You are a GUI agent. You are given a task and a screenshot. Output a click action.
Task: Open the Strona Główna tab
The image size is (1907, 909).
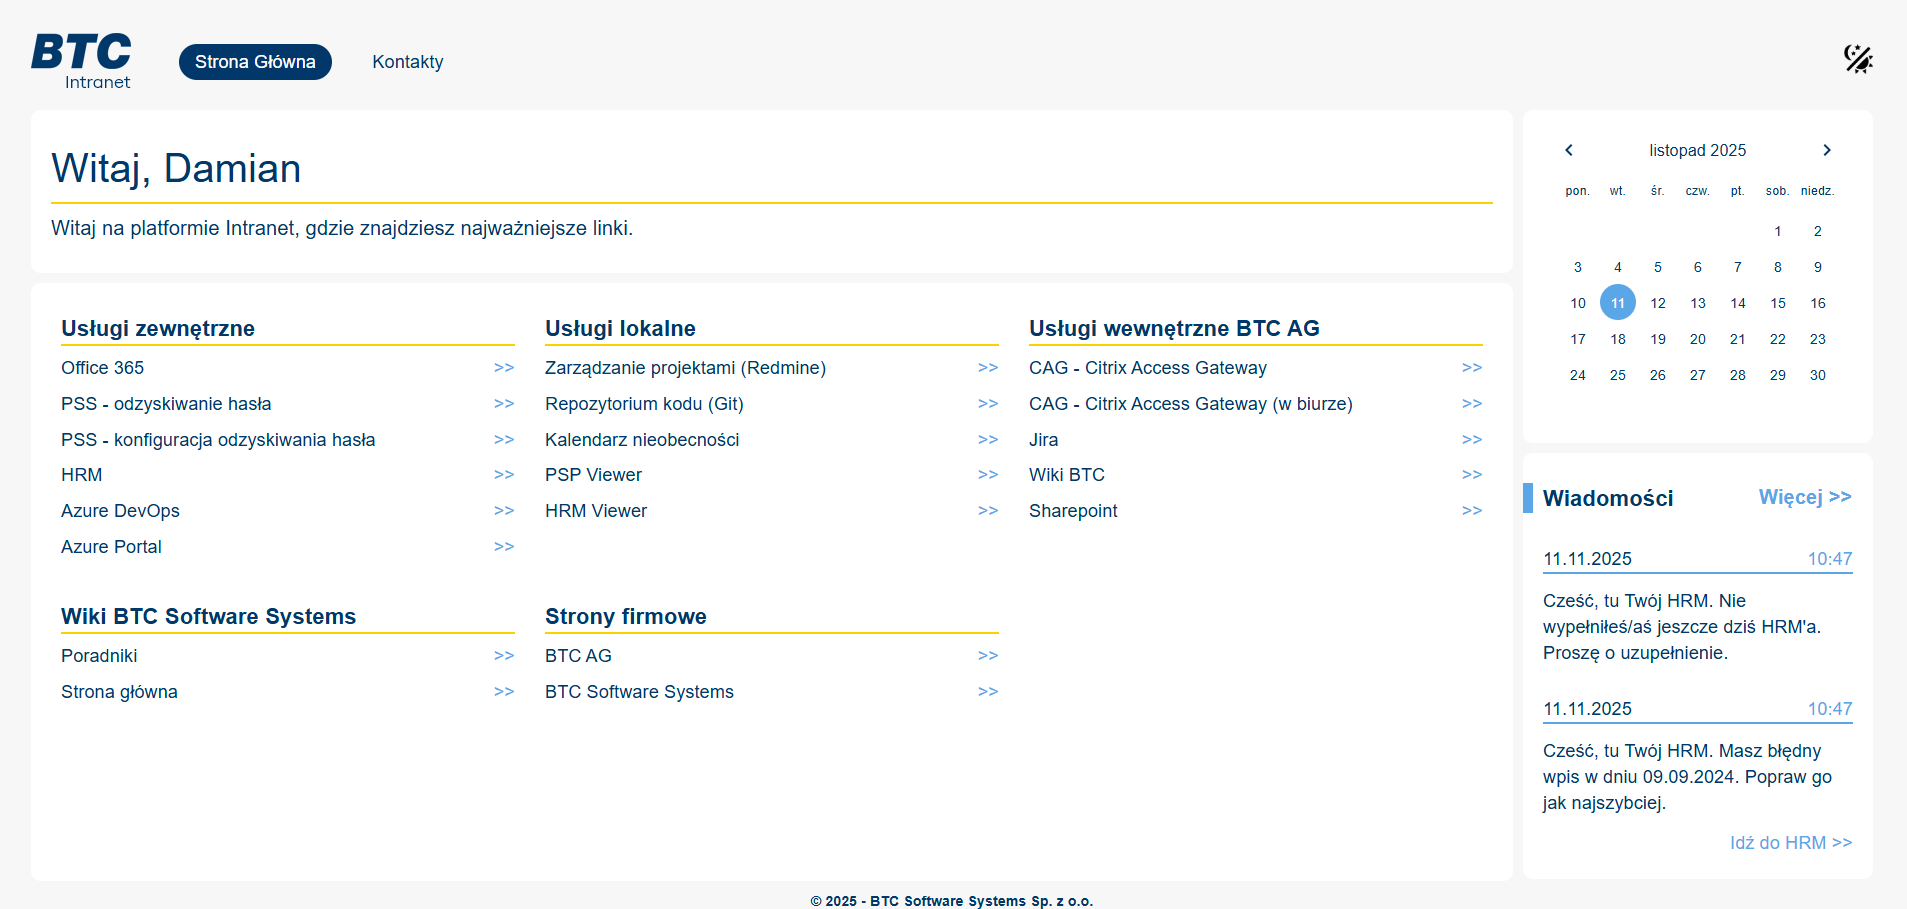click(255, 62)
